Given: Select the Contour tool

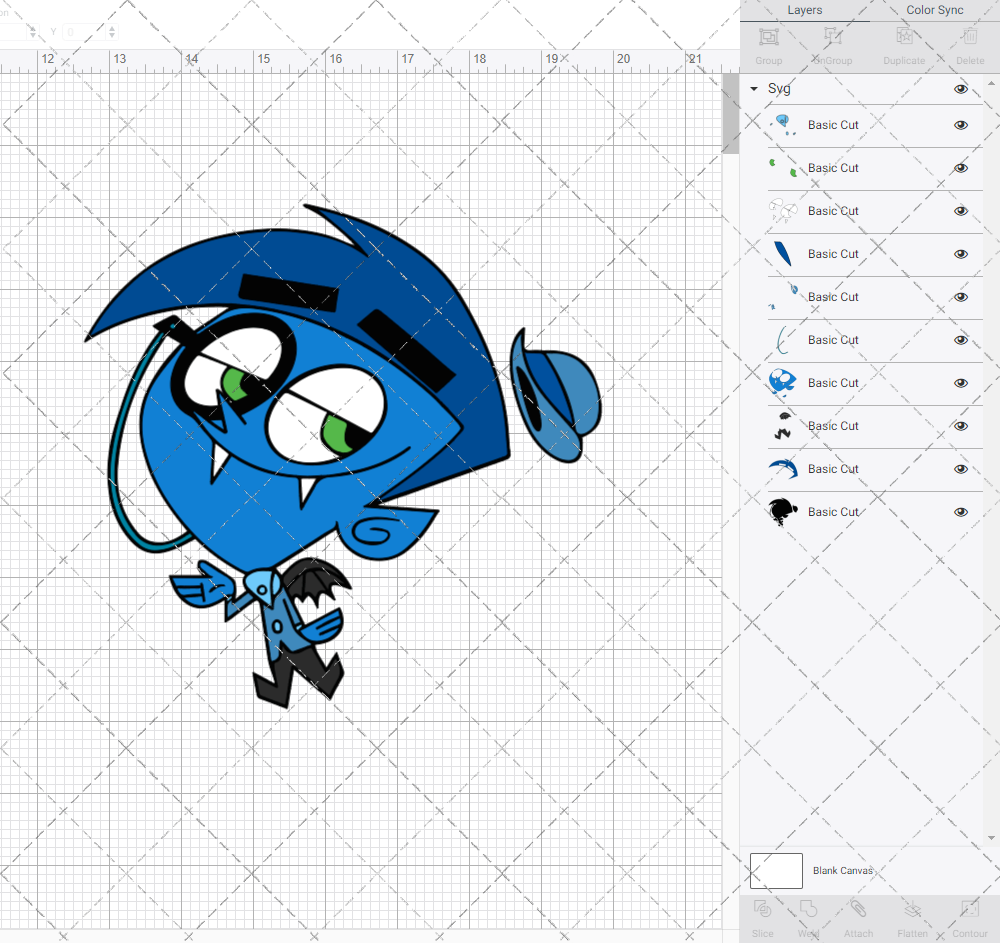Looking at the screenshot, I should [x=969, y=909].
